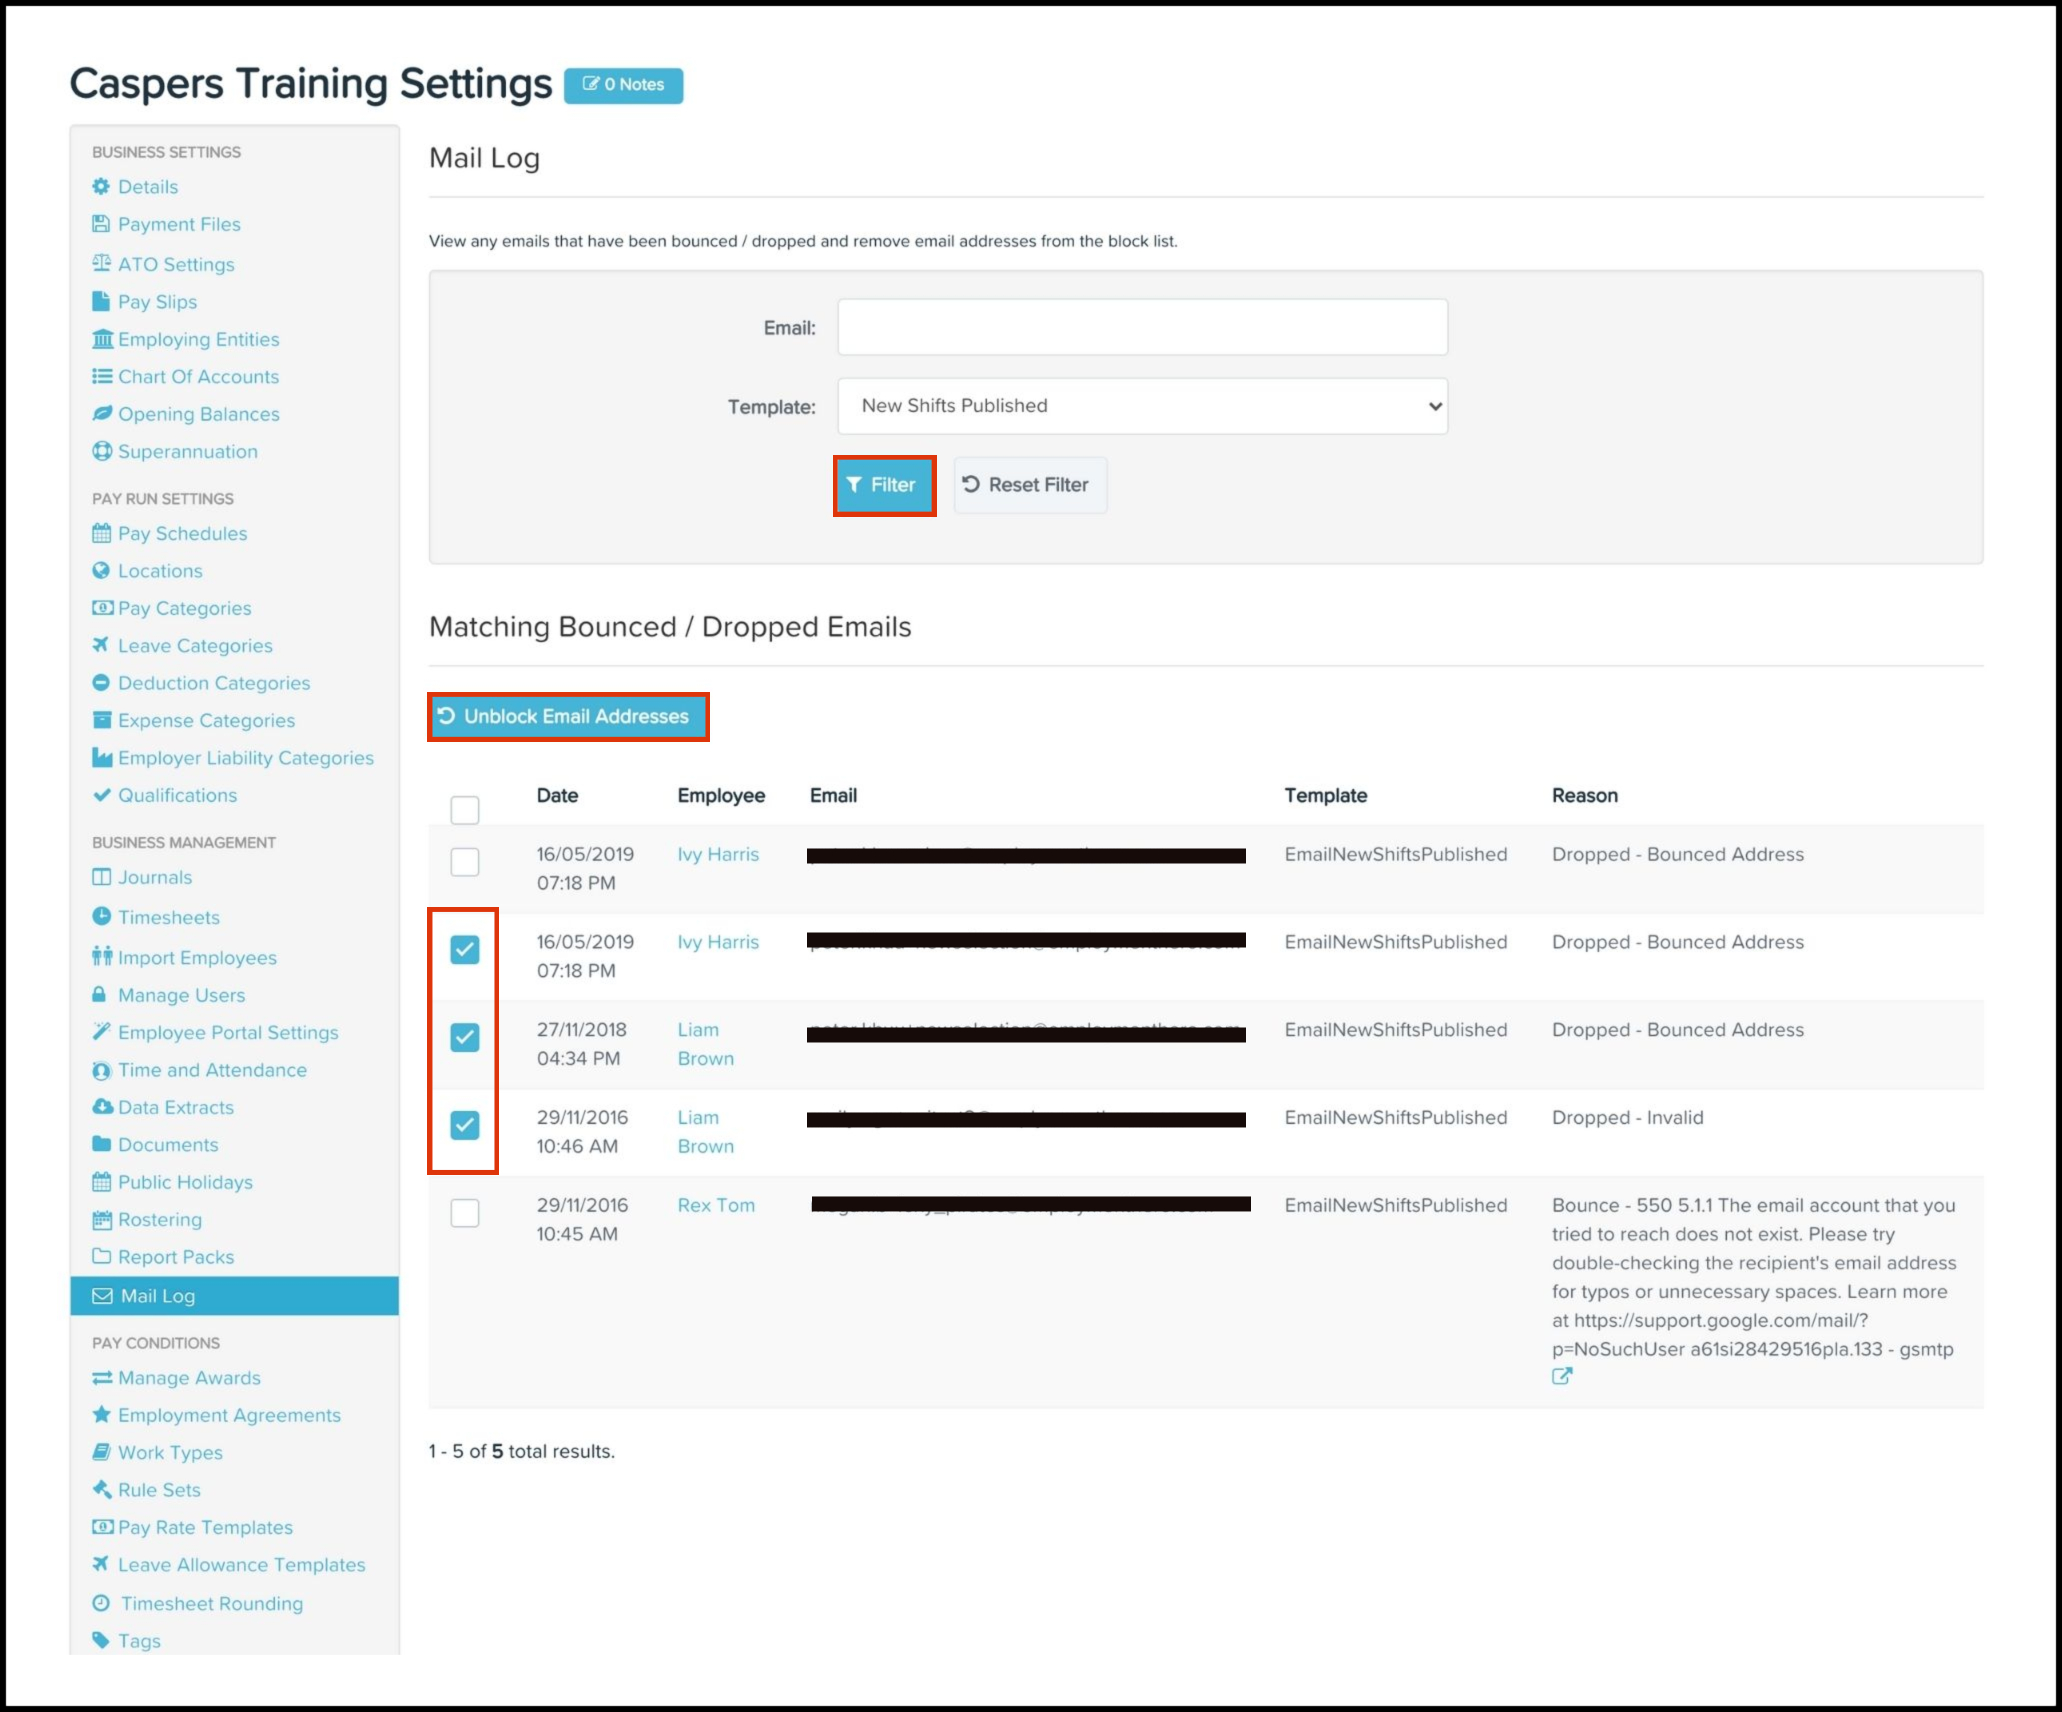Click the Leave Categories plane icon
2062x1712 pixels.
coord(101,645)
